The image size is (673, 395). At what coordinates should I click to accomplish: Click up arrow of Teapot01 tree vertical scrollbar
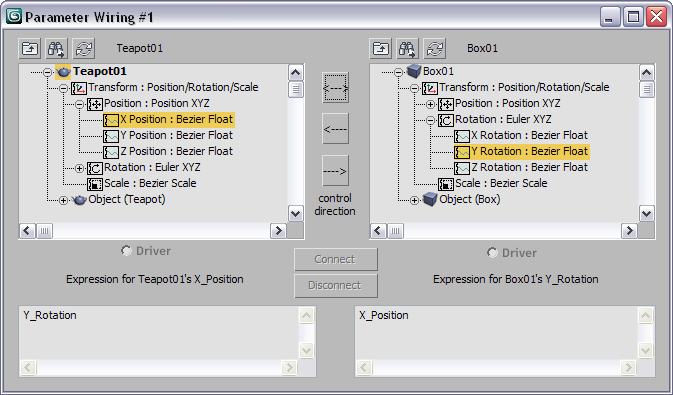coord(295,73)
